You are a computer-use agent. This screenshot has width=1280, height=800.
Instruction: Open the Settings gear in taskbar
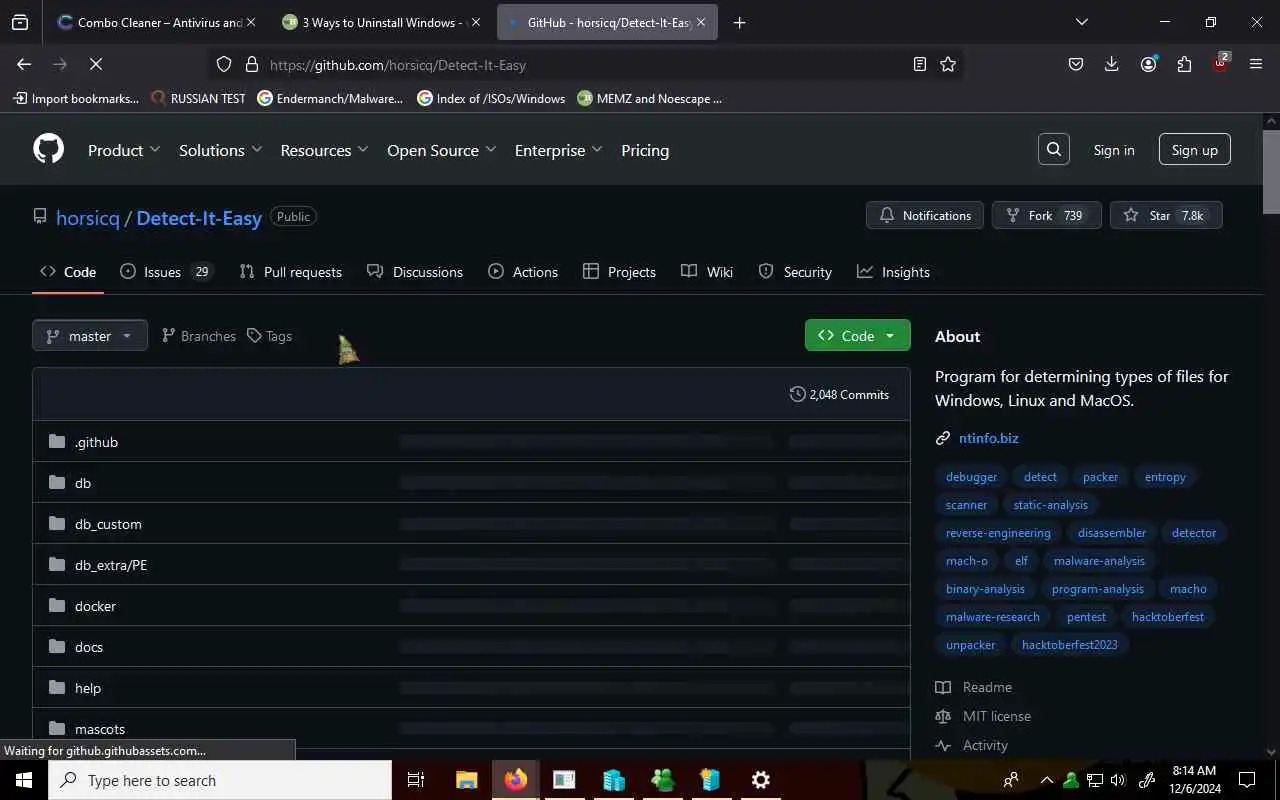click(761, 780)
